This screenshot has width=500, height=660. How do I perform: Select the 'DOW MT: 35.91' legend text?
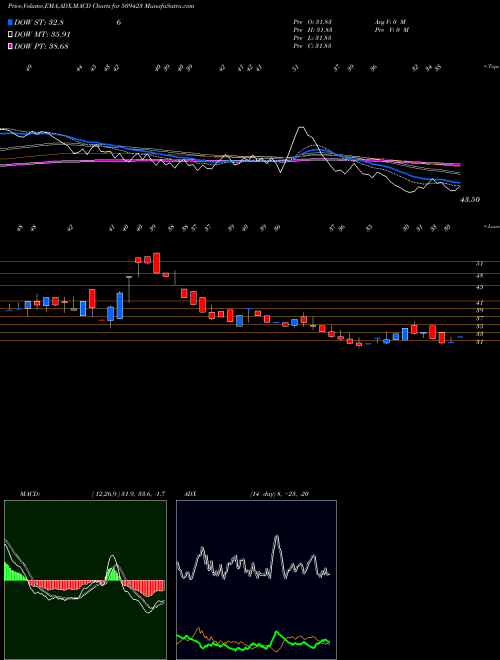click(x=42, y=35)
